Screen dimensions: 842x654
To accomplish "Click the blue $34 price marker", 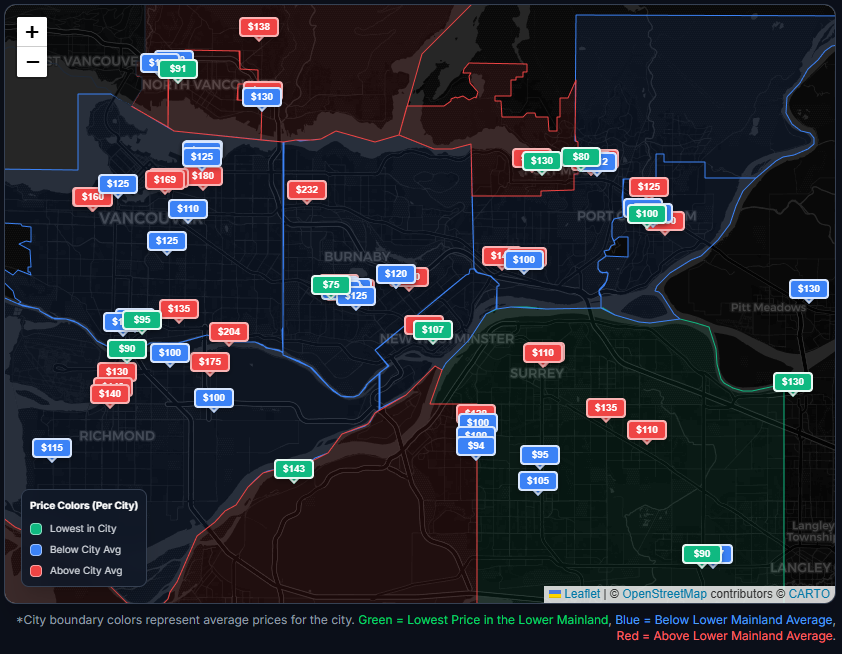I will pyautogui.click(x=476, y=446).
